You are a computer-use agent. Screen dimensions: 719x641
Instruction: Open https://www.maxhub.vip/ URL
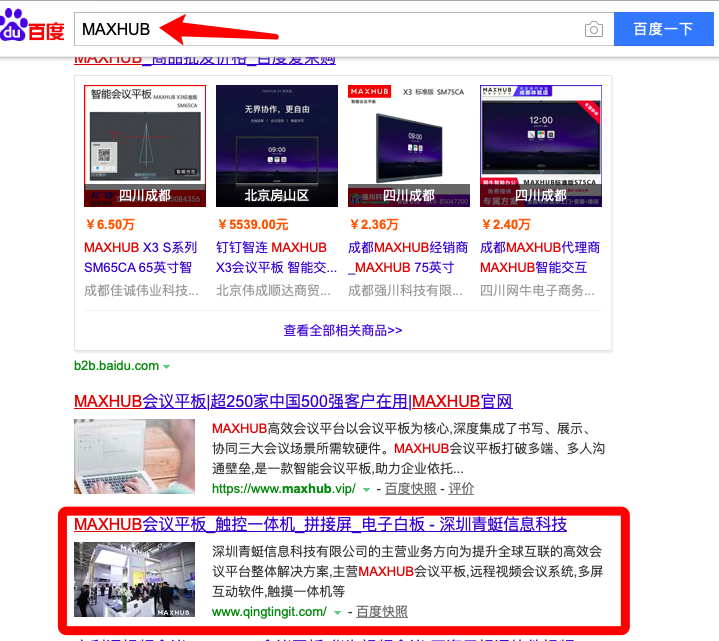point(284,488)
